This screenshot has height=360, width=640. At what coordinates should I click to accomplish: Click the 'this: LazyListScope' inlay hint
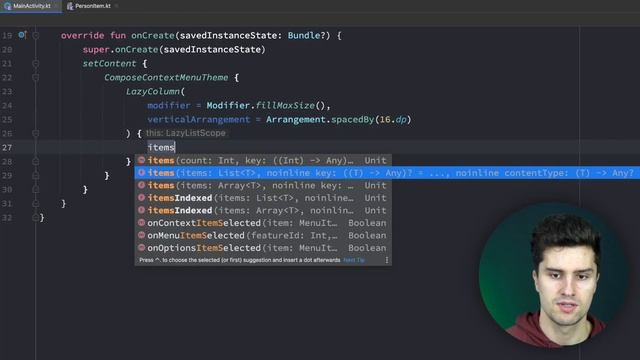coord(186,133)
